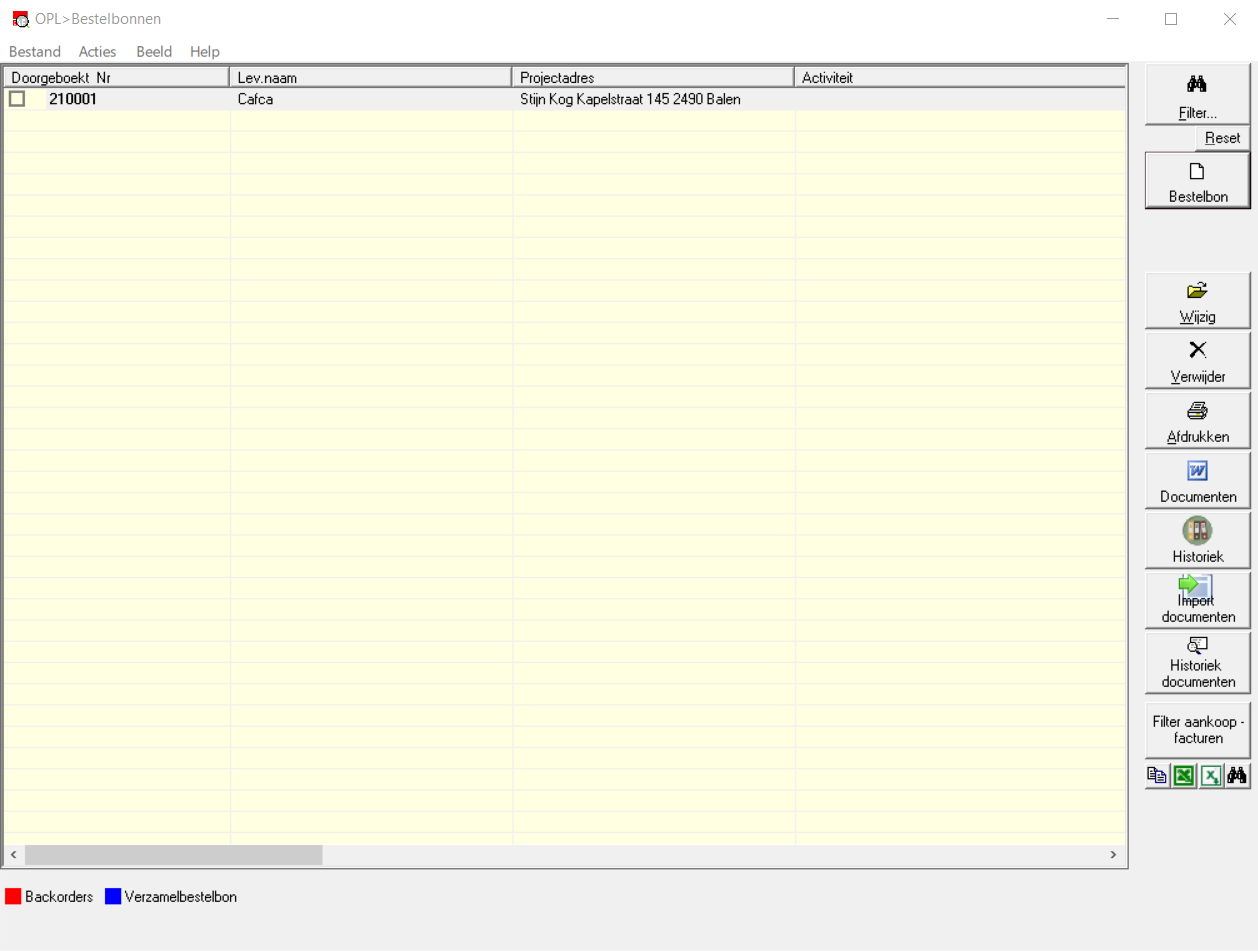The height and width of the screenshot is (951, 1258).
Task: Close the OPL Bestelbonnen window
Action: (1230, 19)
